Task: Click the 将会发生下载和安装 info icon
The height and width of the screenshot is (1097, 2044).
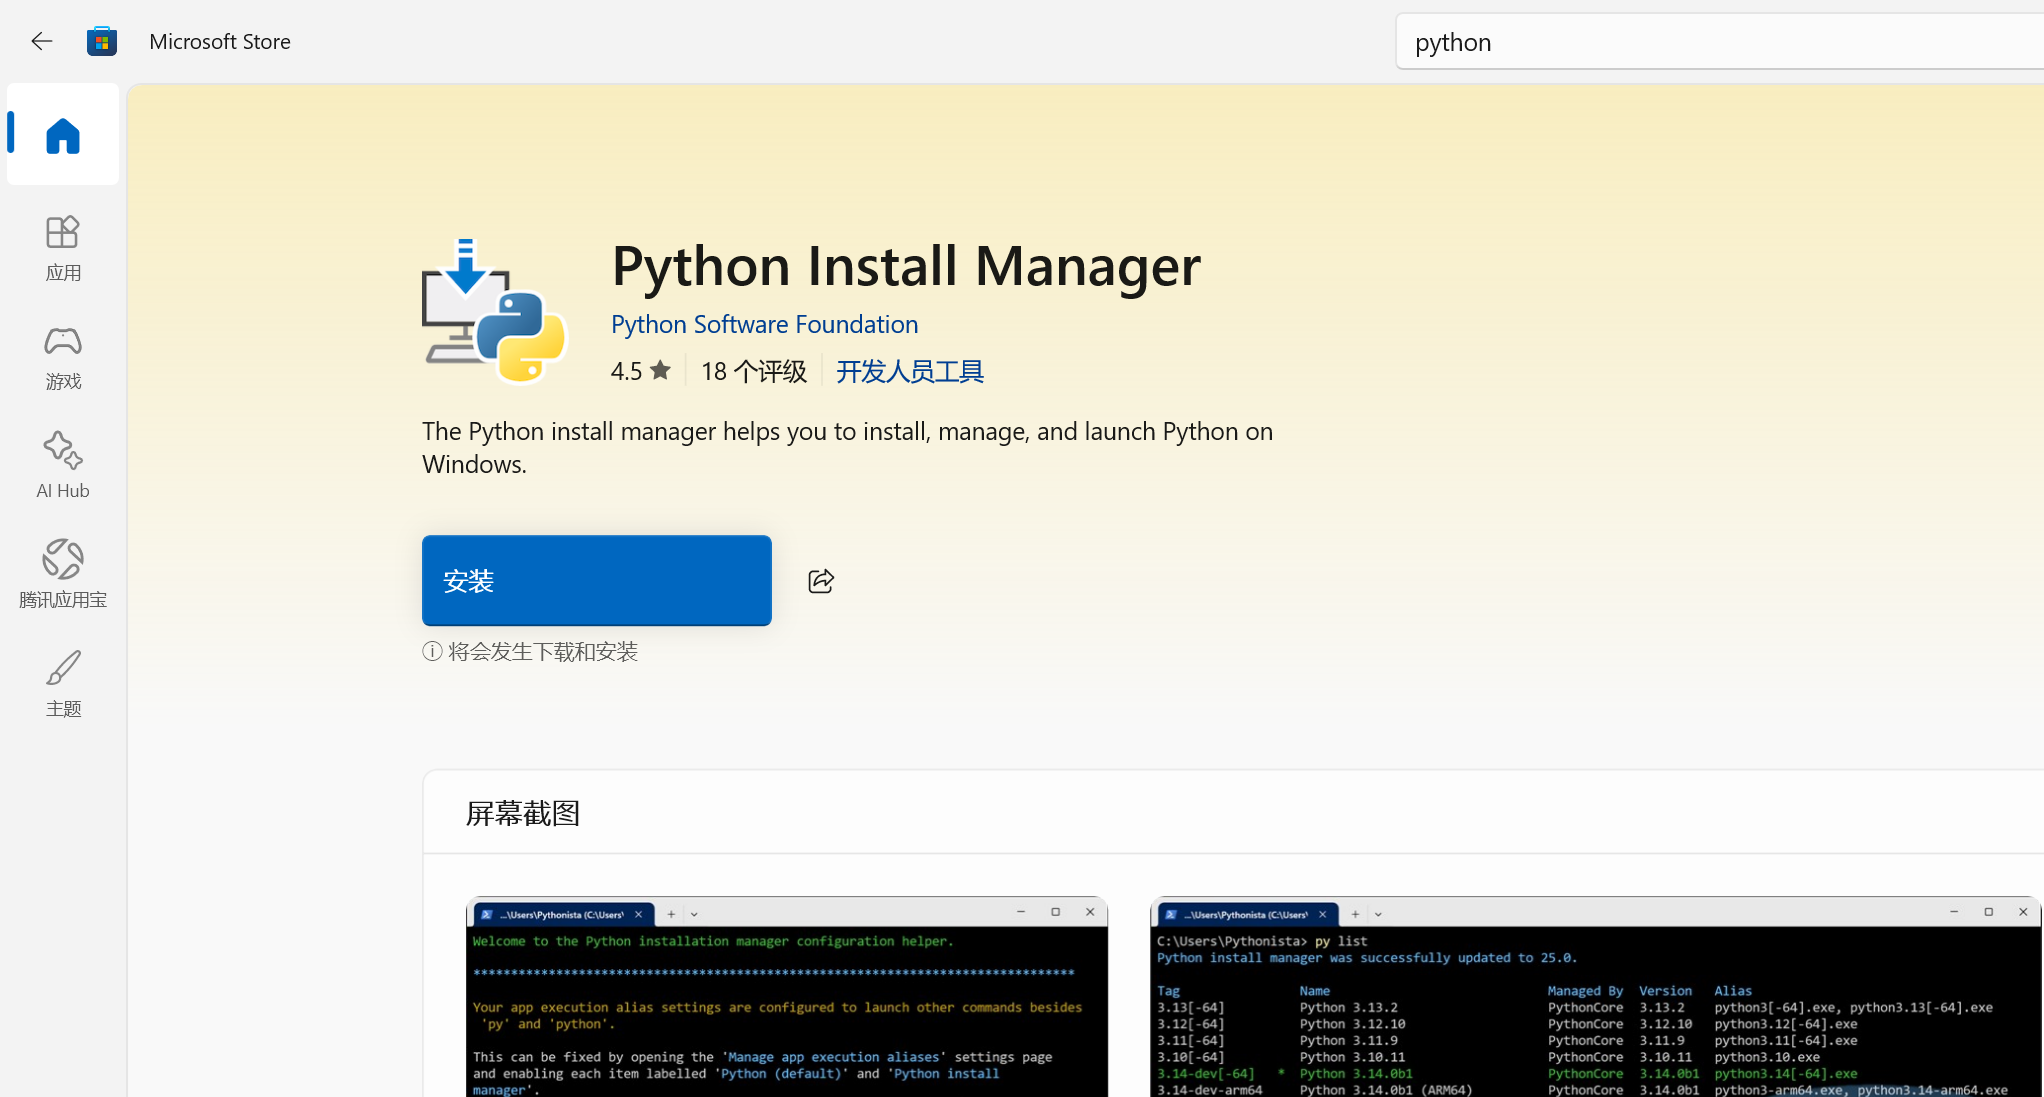Action: [432, 652]
